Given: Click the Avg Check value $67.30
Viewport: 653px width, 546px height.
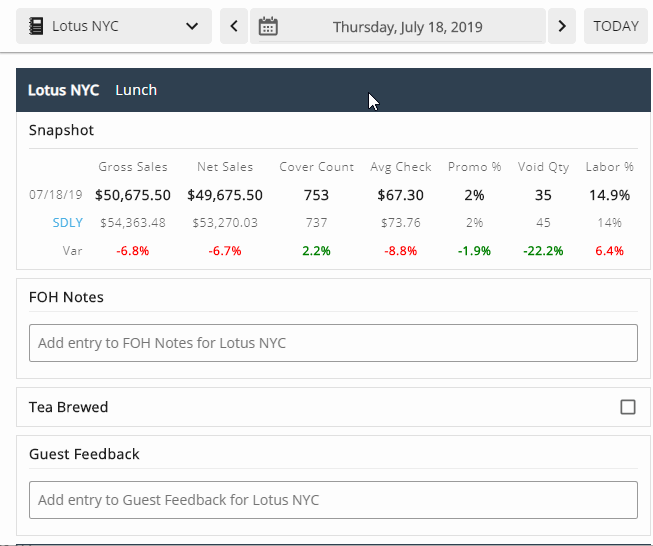Looking at the screenshot, I should (401, 195).
